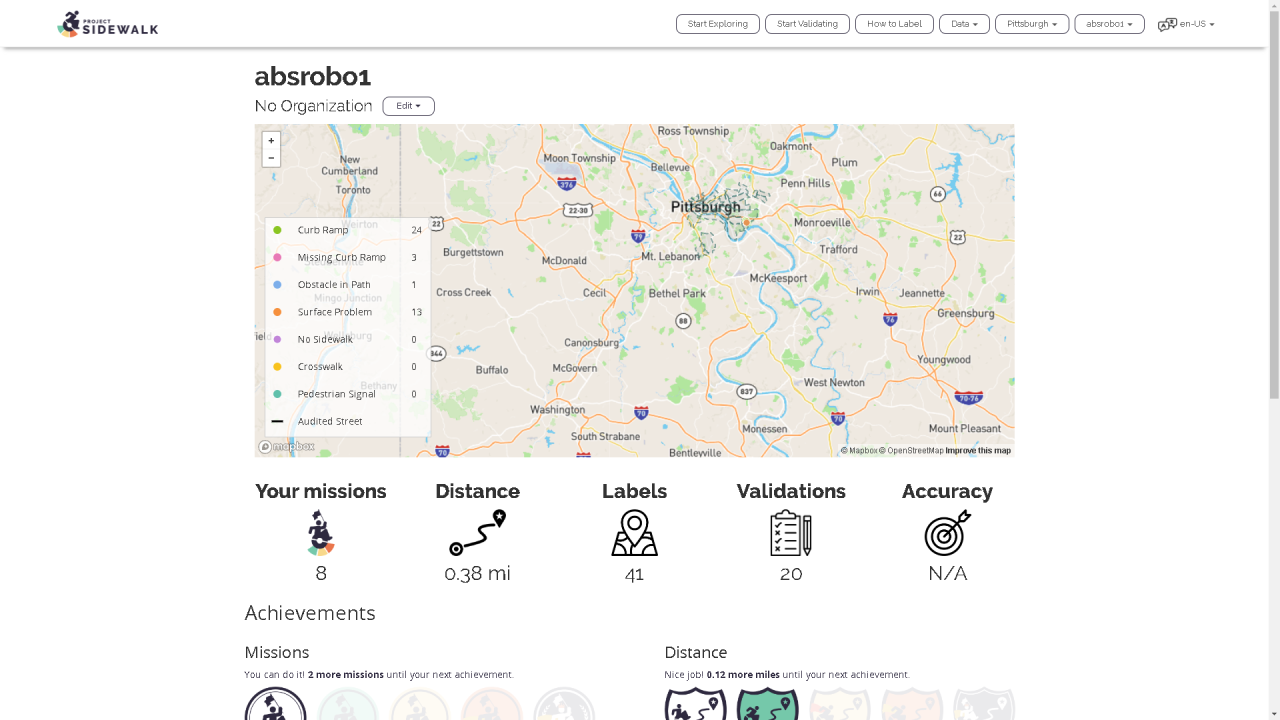Zoom out on the map
The width and height of the screenshot is (1280, 720).
coord(271,158)
